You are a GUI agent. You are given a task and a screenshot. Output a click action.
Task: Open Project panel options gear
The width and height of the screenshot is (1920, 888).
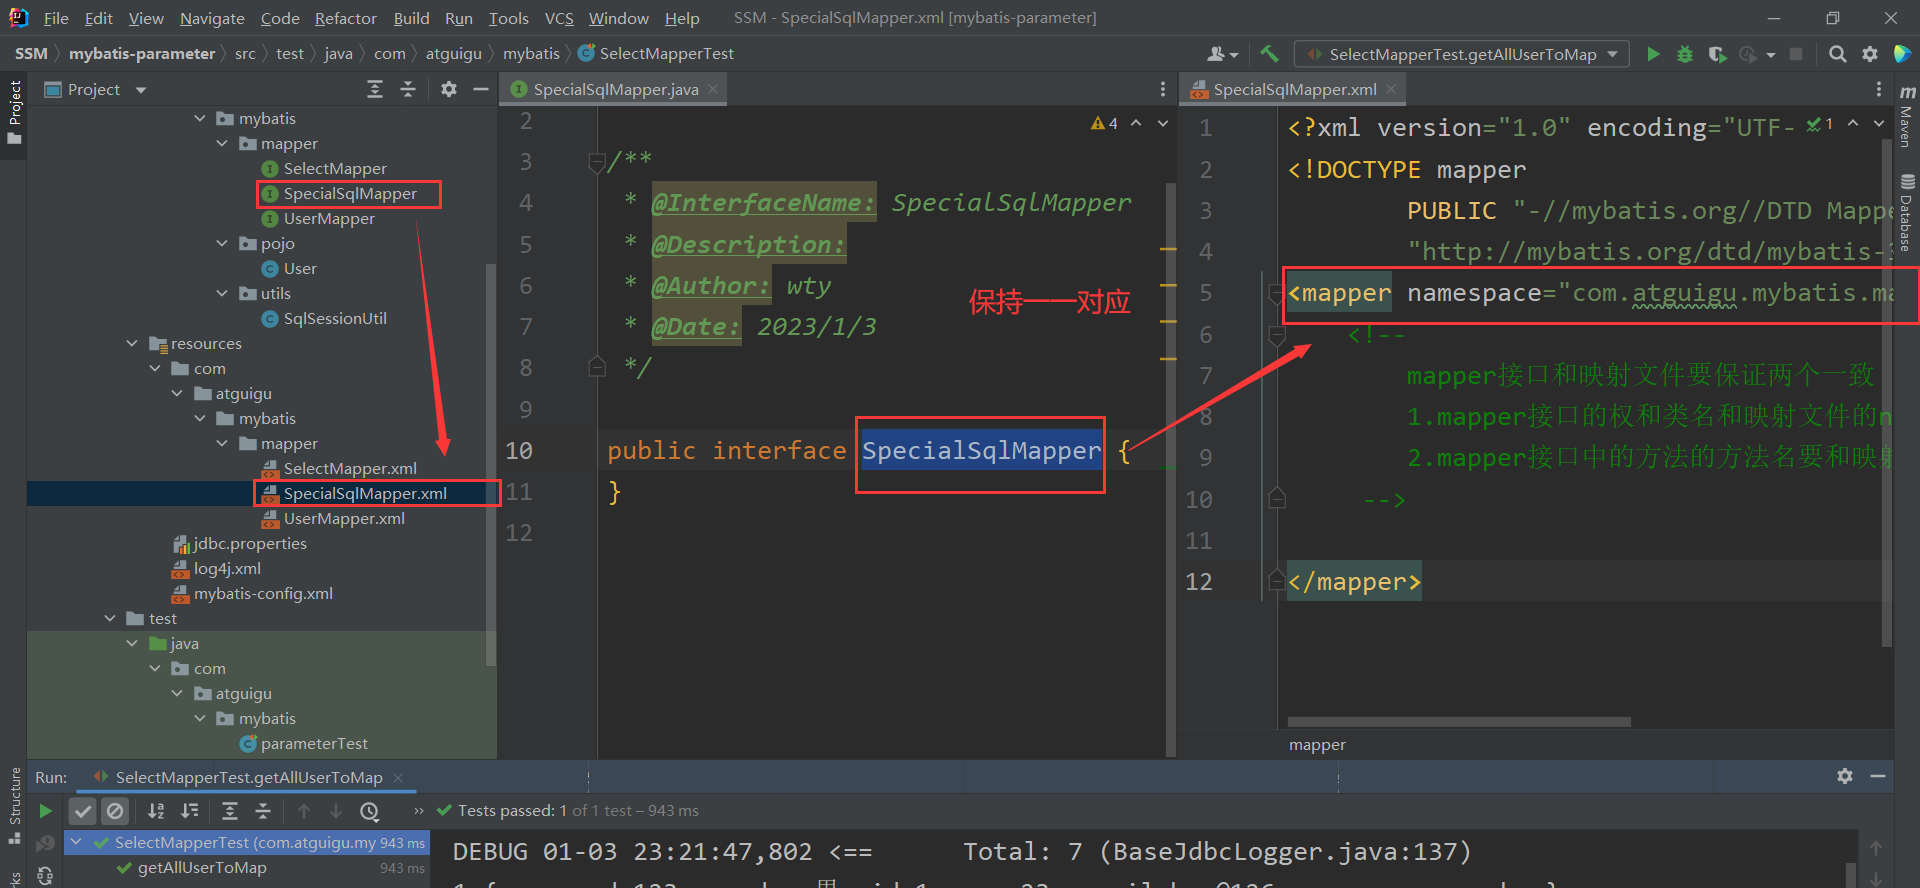449,90
